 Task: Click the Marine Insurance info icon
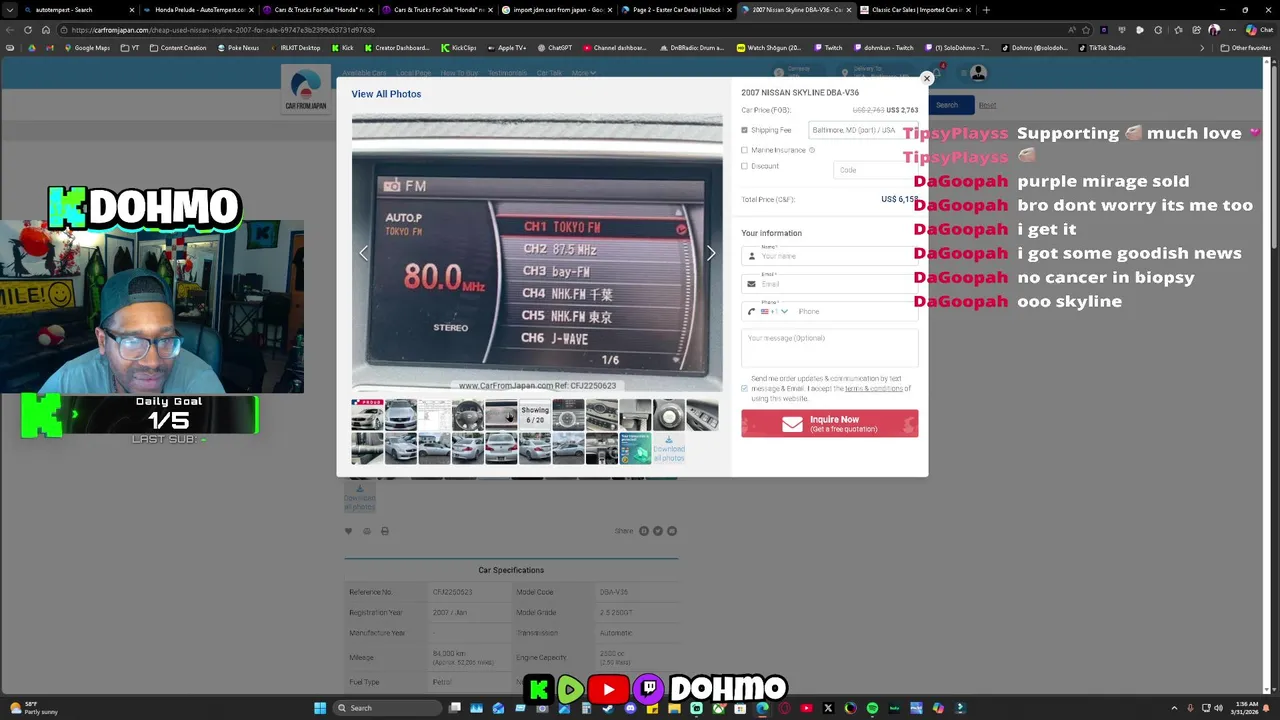tap(811, 150)
